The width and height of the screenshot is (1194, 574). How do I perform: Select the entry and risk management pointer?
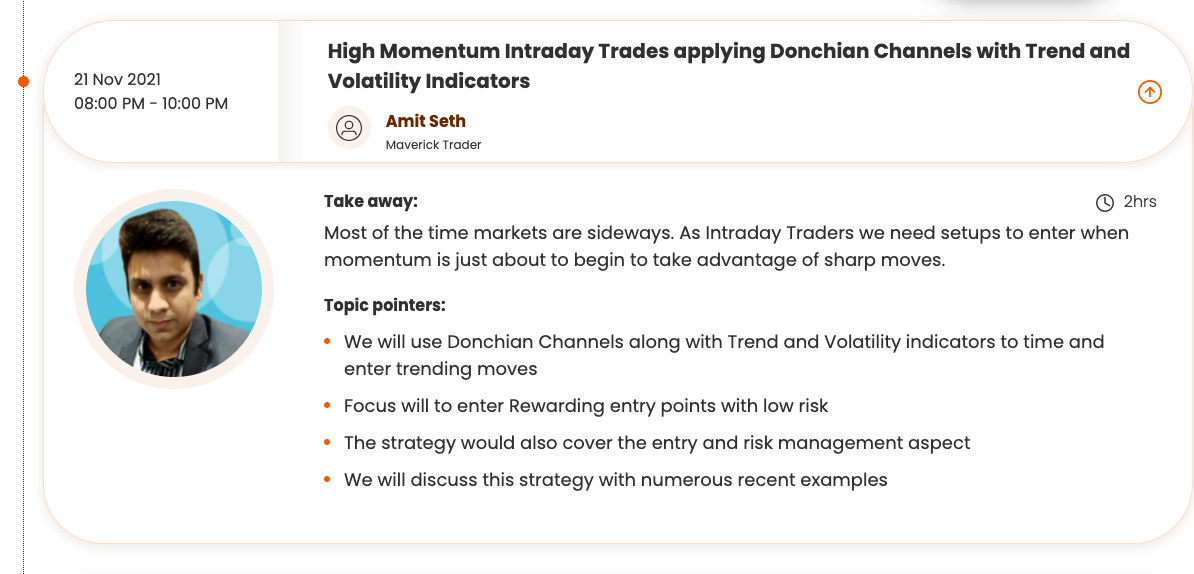click(x=657, y=443)
